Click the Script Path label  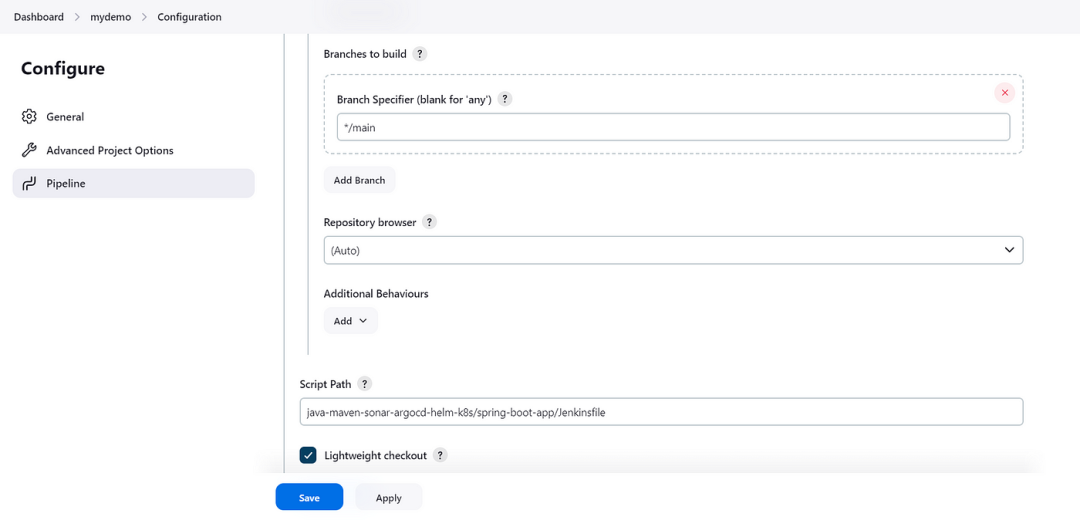(326, 384)
